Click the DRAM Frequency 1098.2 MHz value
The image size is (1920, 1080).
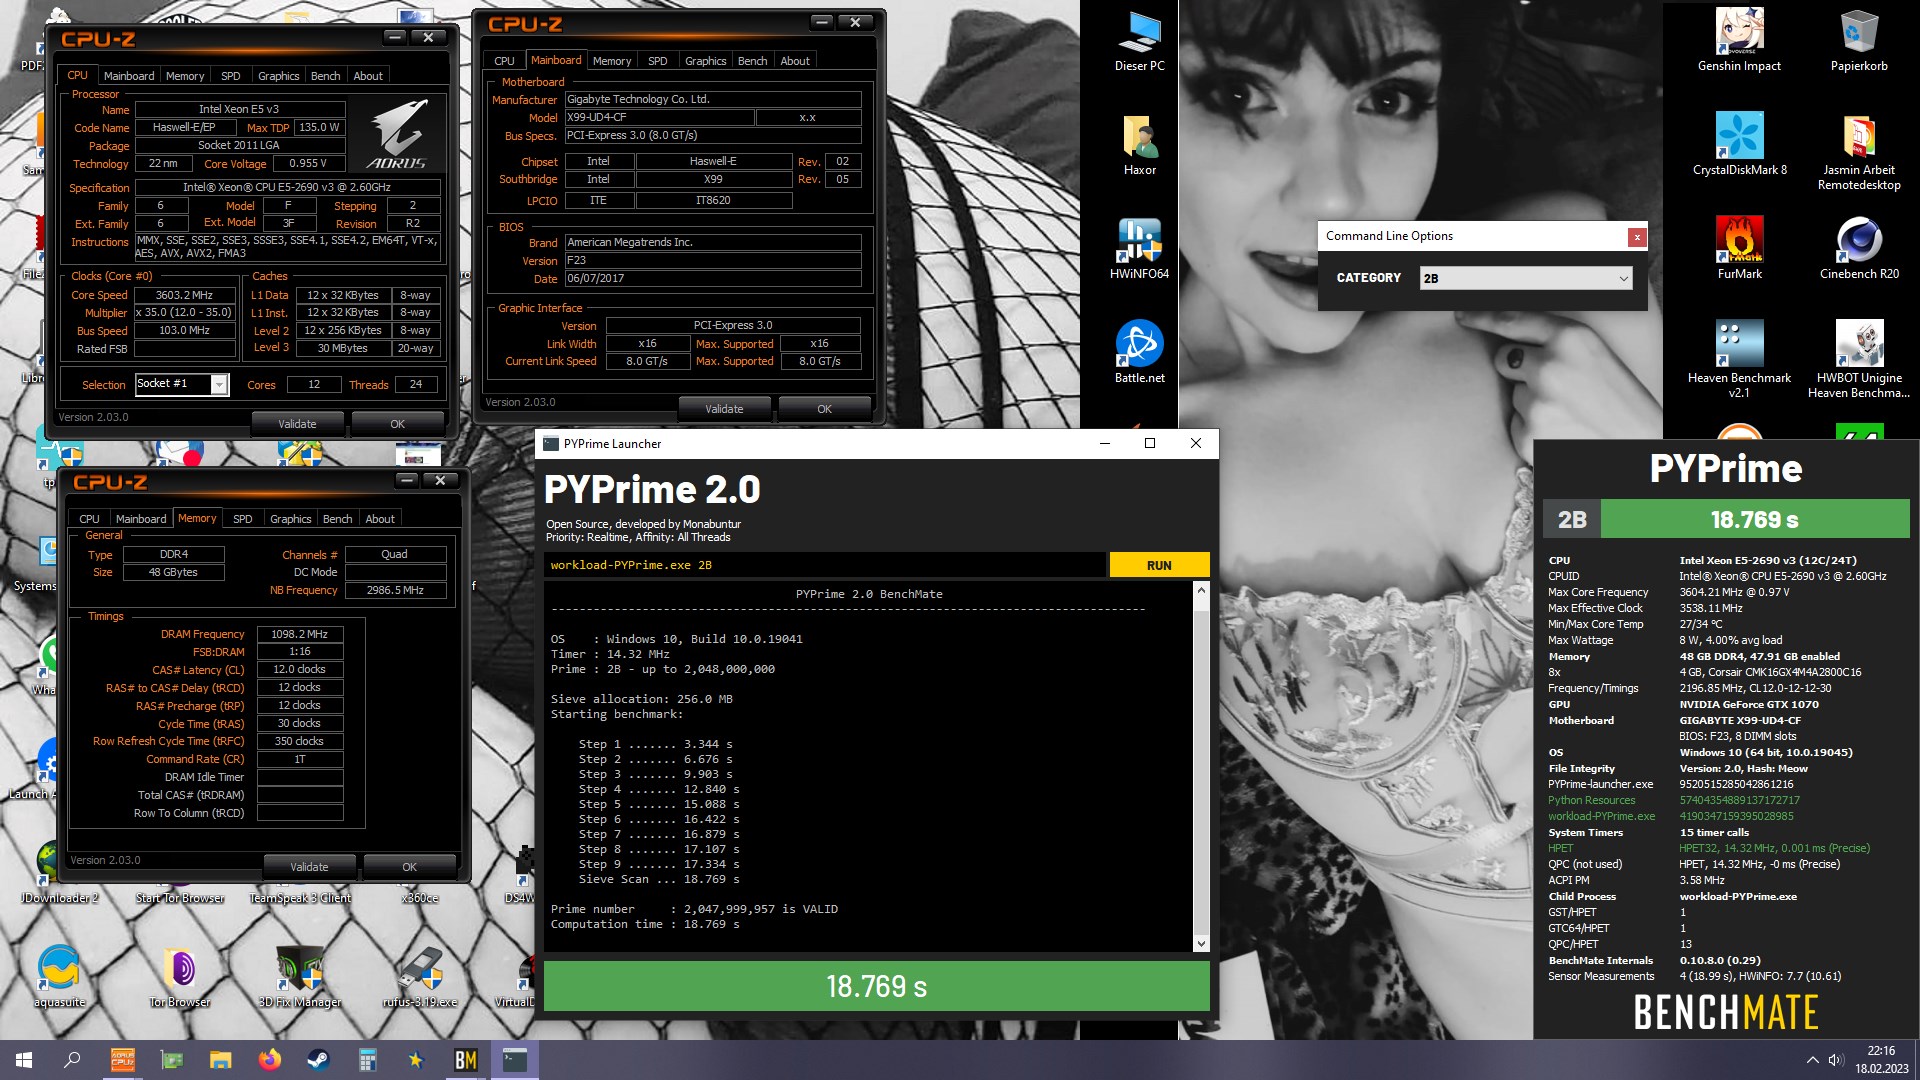pos(300,634)
